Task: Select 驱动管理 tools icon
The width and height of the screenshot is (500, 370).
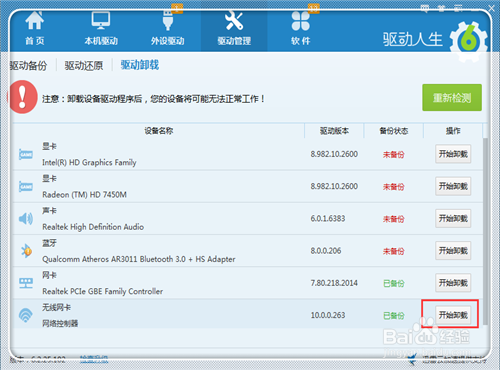Action: click(x=234, y=21)
